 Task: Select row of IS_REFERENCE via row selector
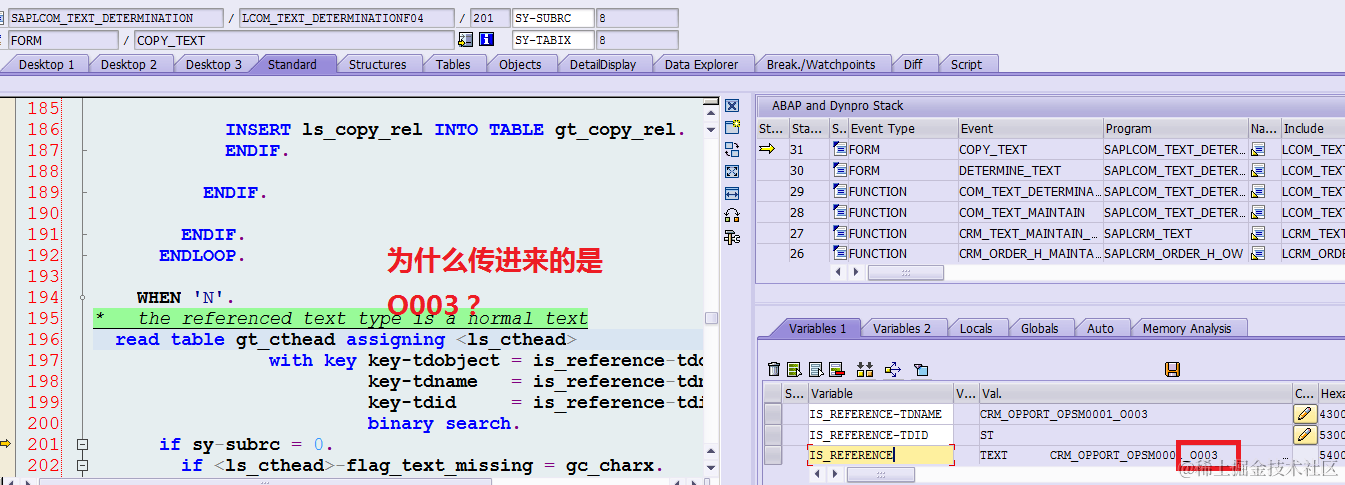point(773,455)
